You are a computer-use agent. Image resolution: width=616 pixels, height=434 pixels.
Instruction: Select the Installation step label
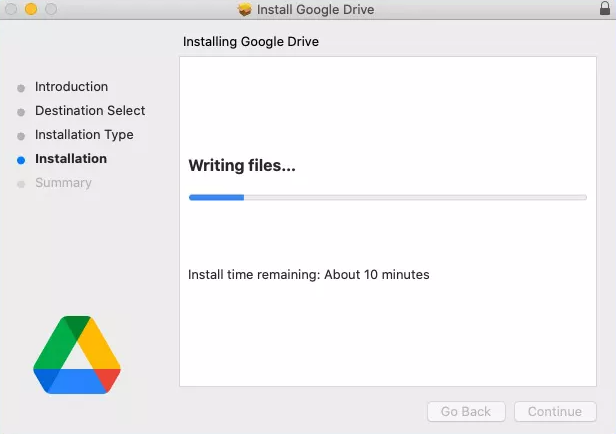point(71,159)
